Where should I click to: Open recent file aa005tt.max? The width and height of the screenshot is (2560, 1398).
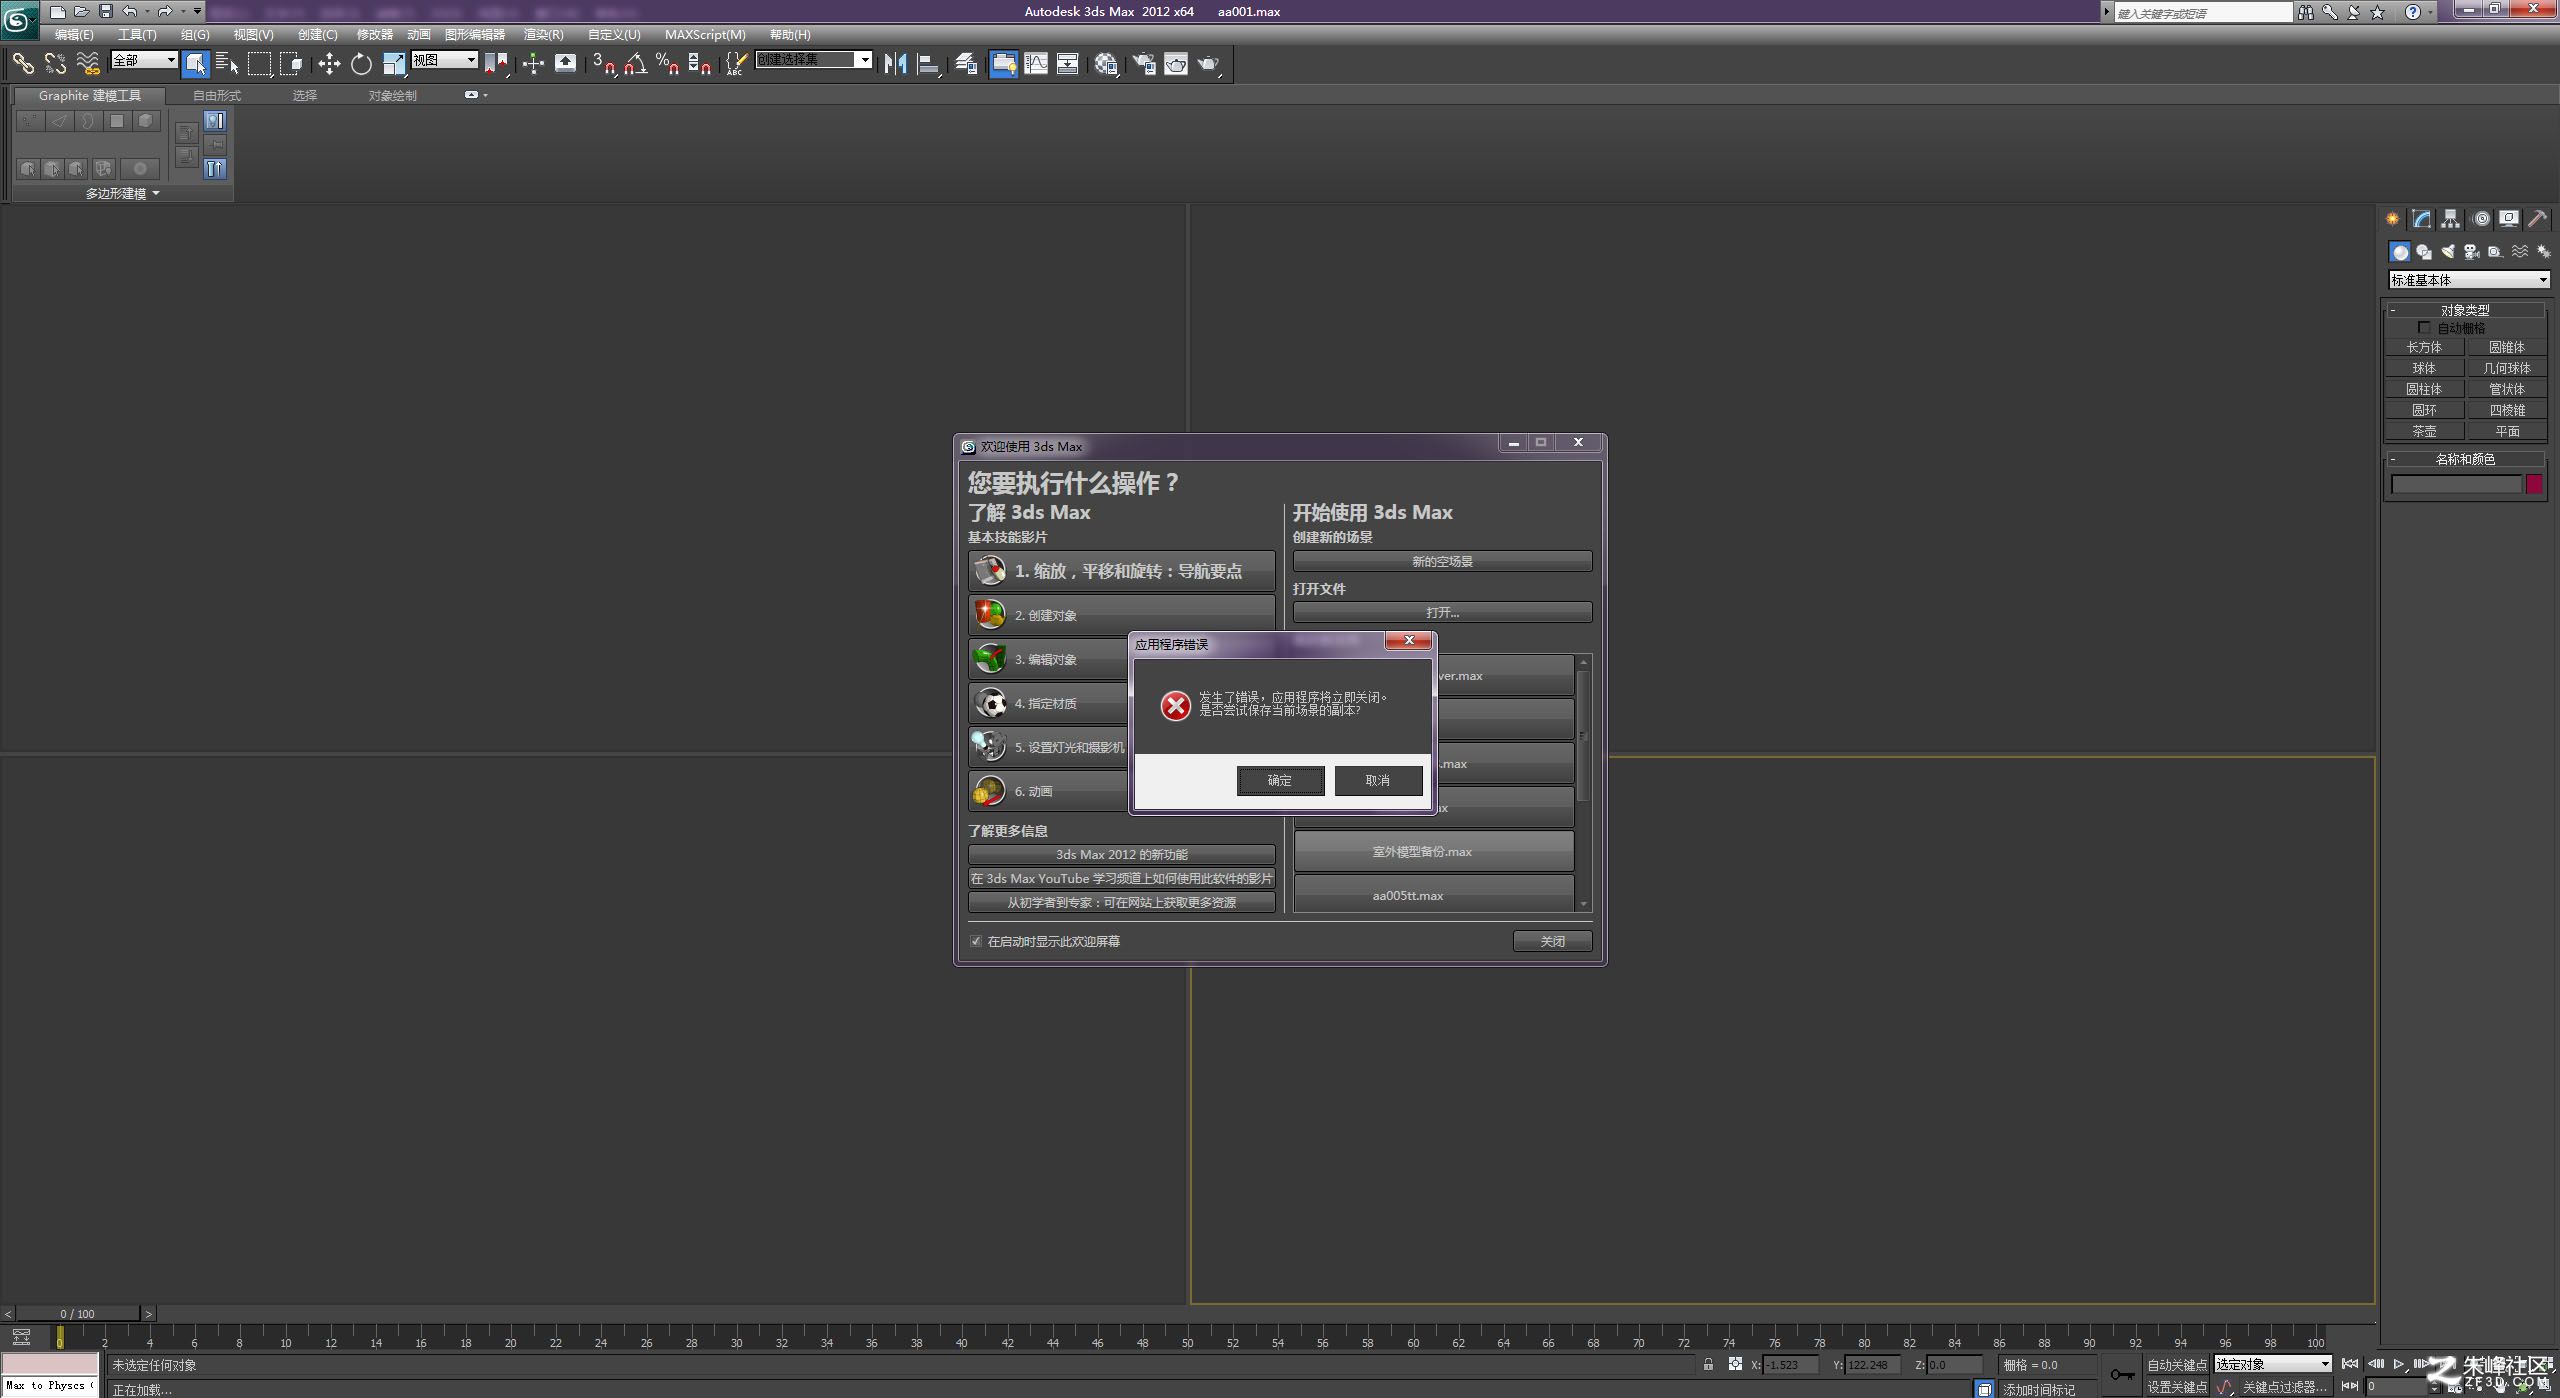(x=1434, y=895)
